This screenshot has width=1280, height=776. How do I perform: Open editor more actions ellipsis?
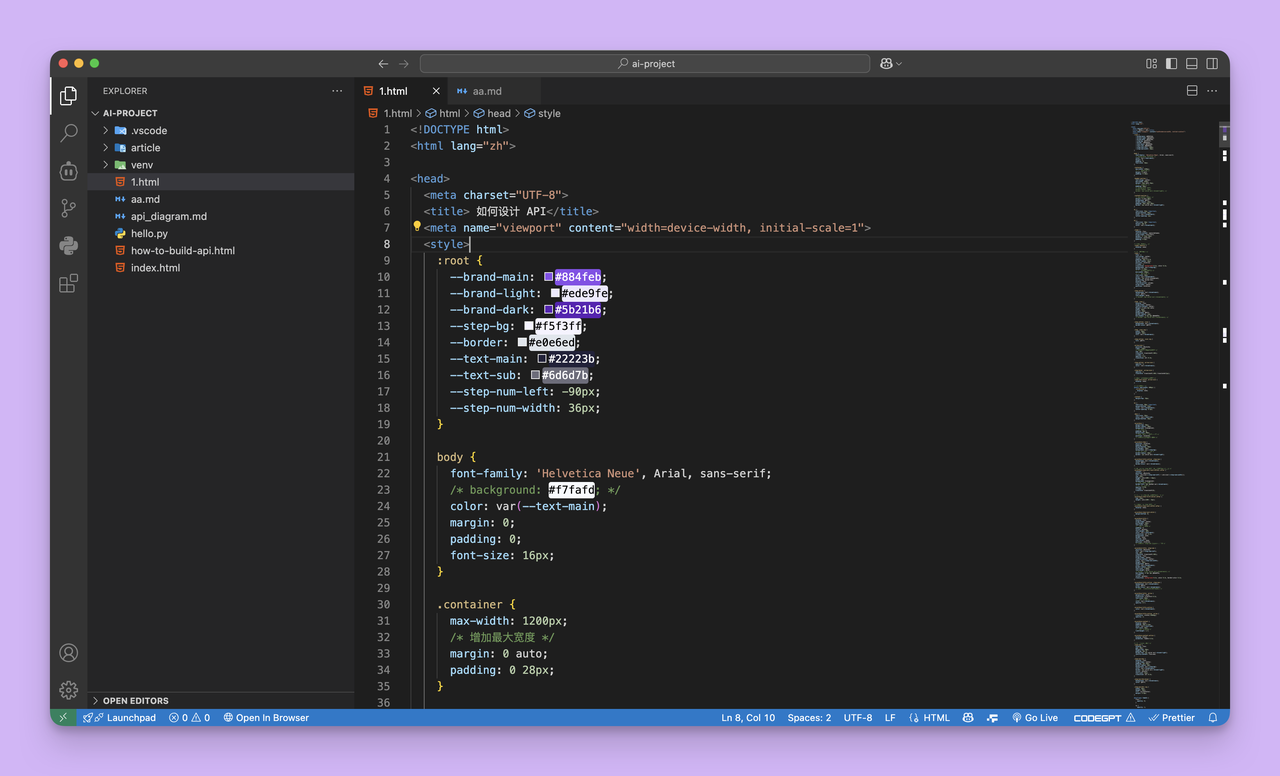(x=1213, y=91)
